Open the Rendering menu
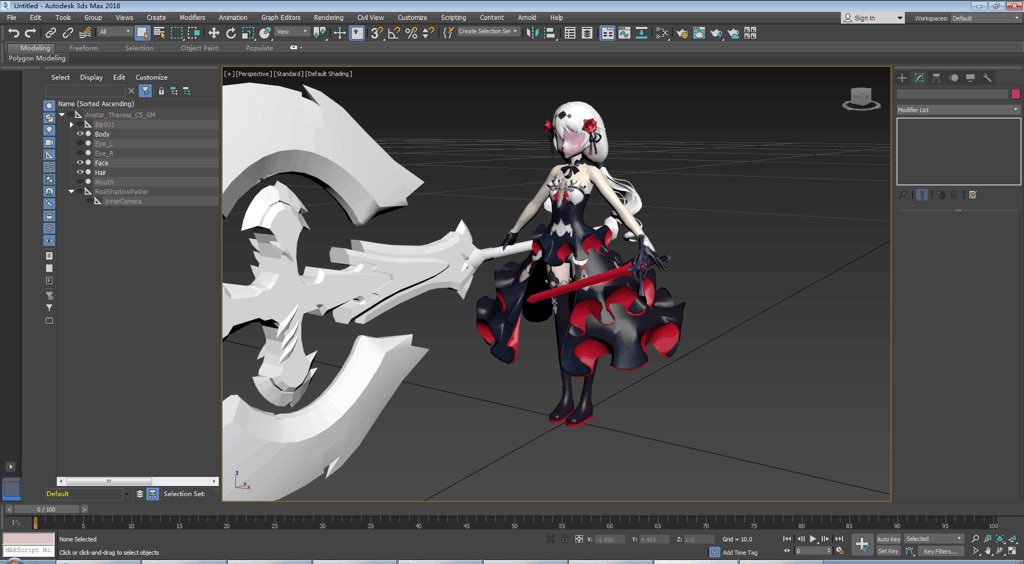Image resolution: width=1024 pixels, height=564 pixels. pyautogui.click(x=328, y=18)
